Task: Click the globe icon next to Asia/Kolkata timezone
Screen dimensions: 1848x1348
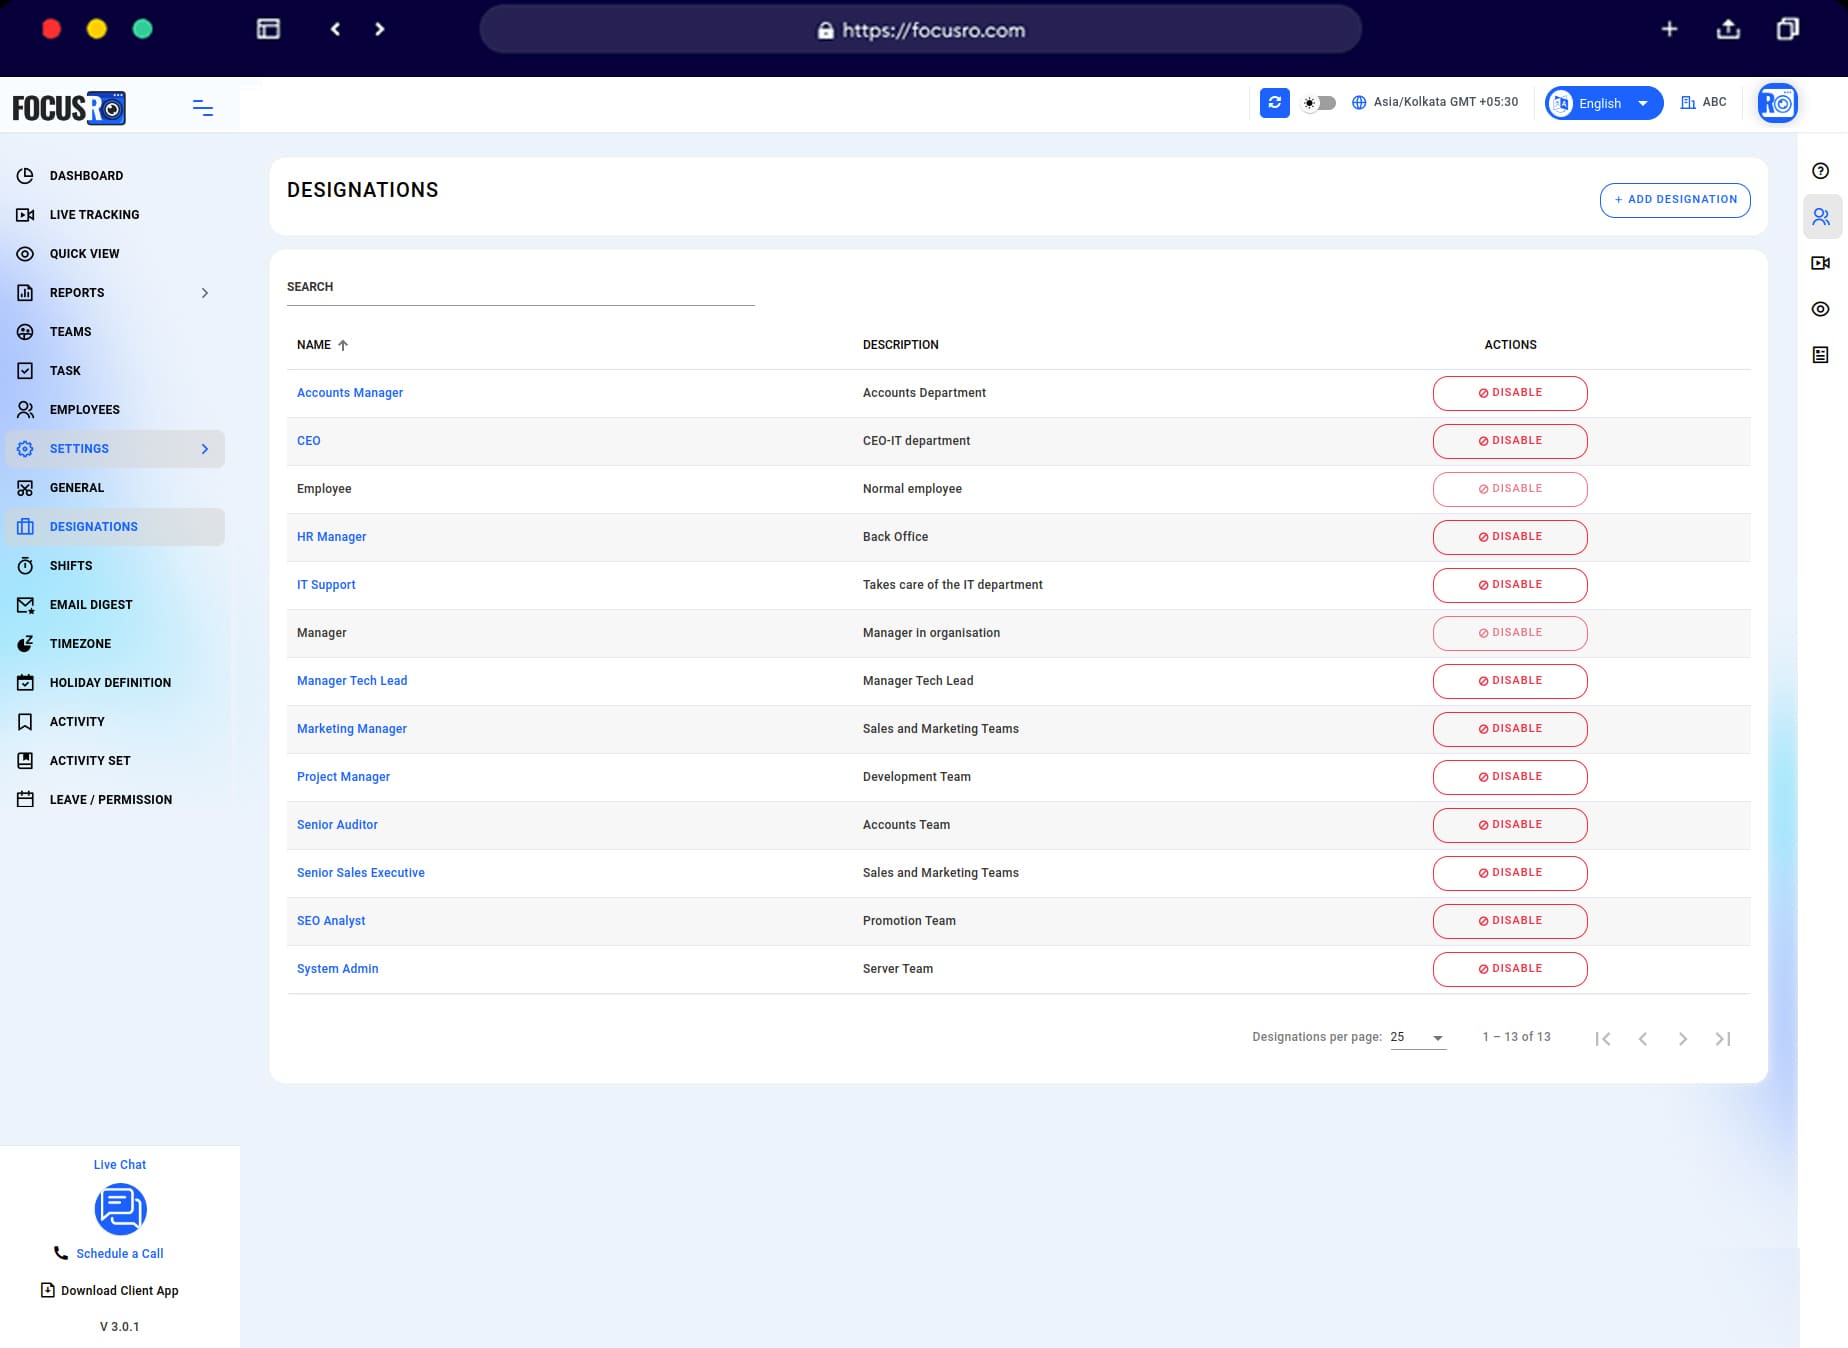Action: [1358, 102]
